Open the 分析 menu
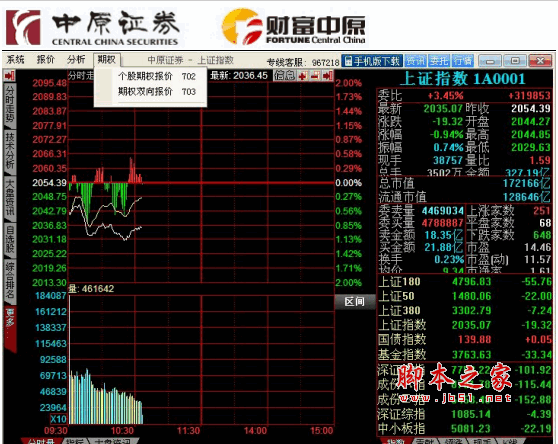Screen dimensions: 558x444 coord(76,60)
